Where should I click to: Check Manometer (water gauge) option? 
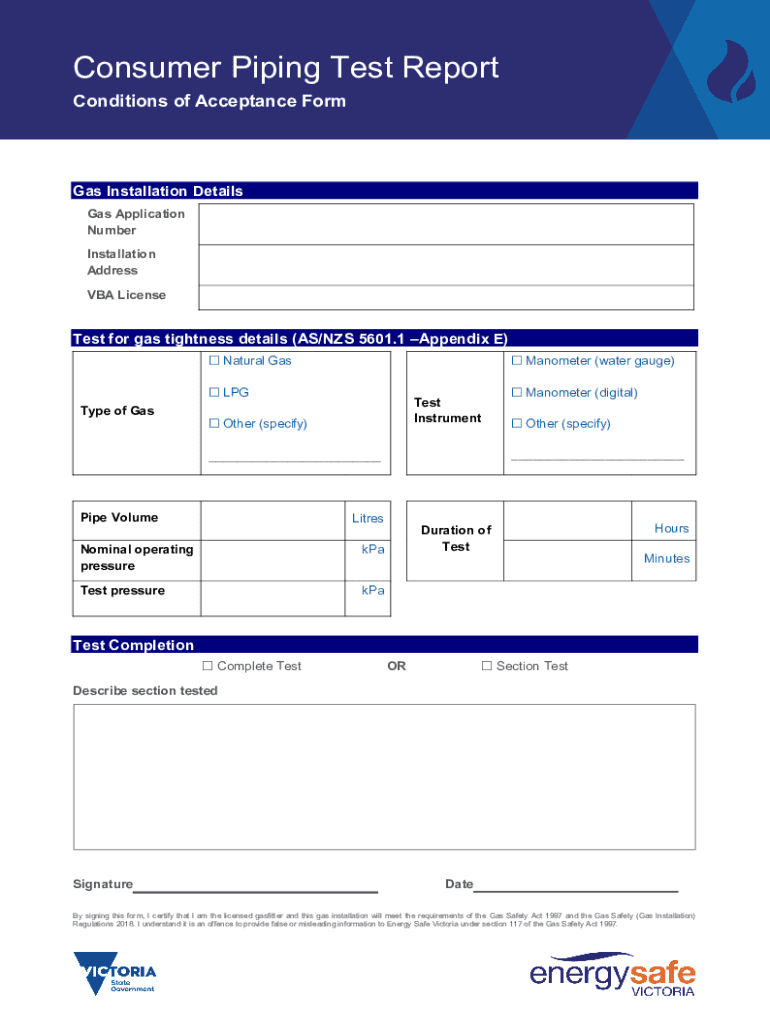tap(517, 361)
